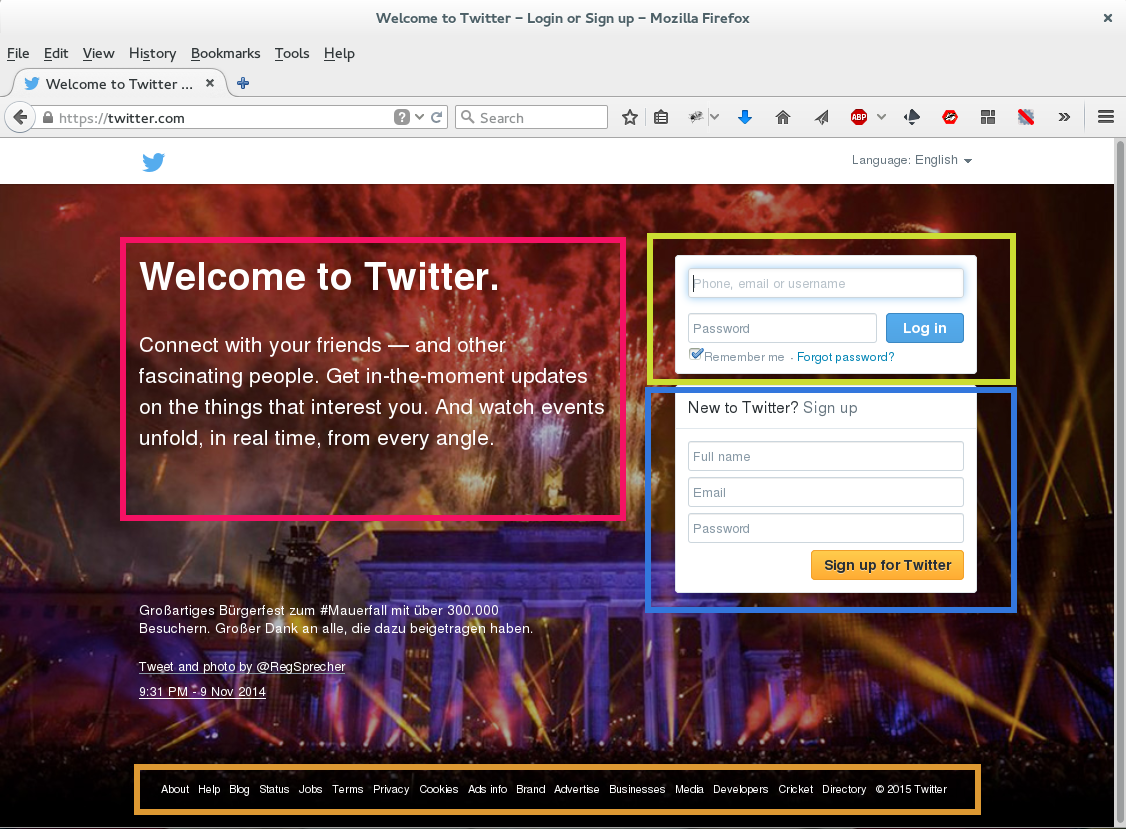Open the Directory footer link
This screenshot has height=829, width=1126.
(844, 789)
